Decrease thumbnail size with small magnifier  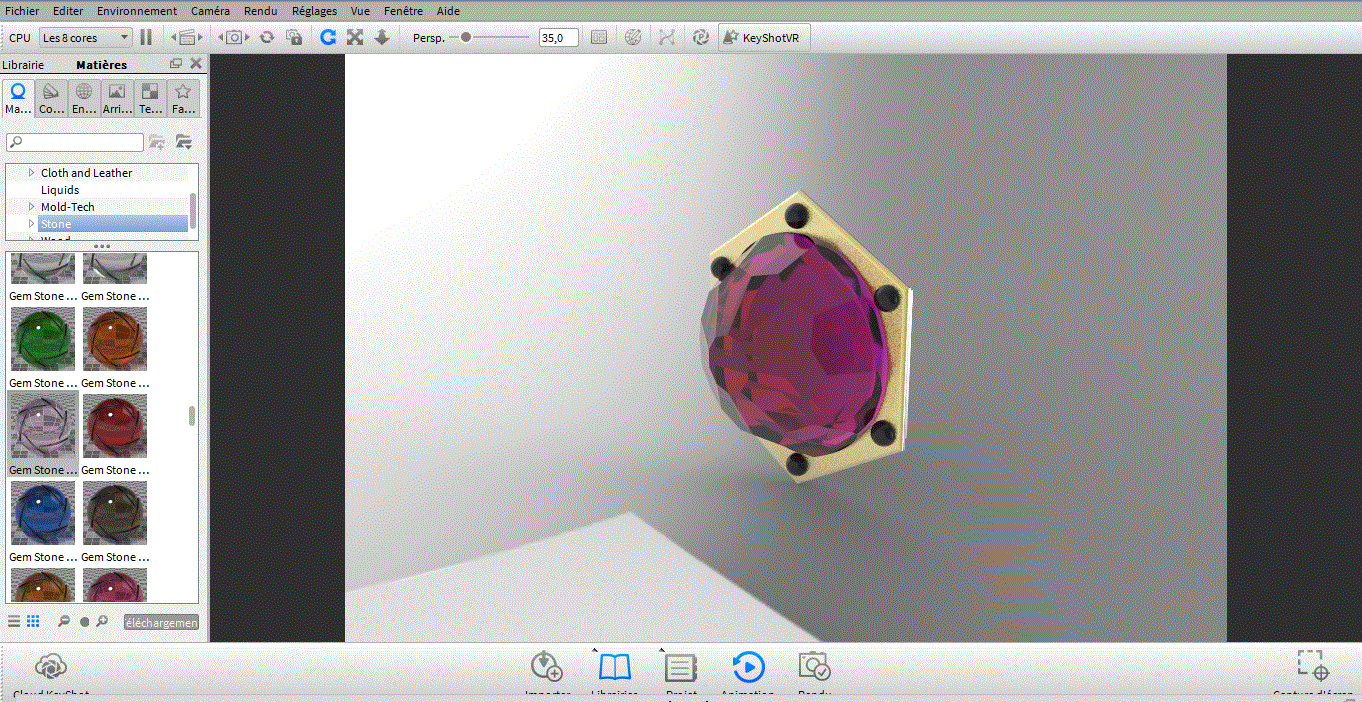pyautogui.click(x=64, y=622)
